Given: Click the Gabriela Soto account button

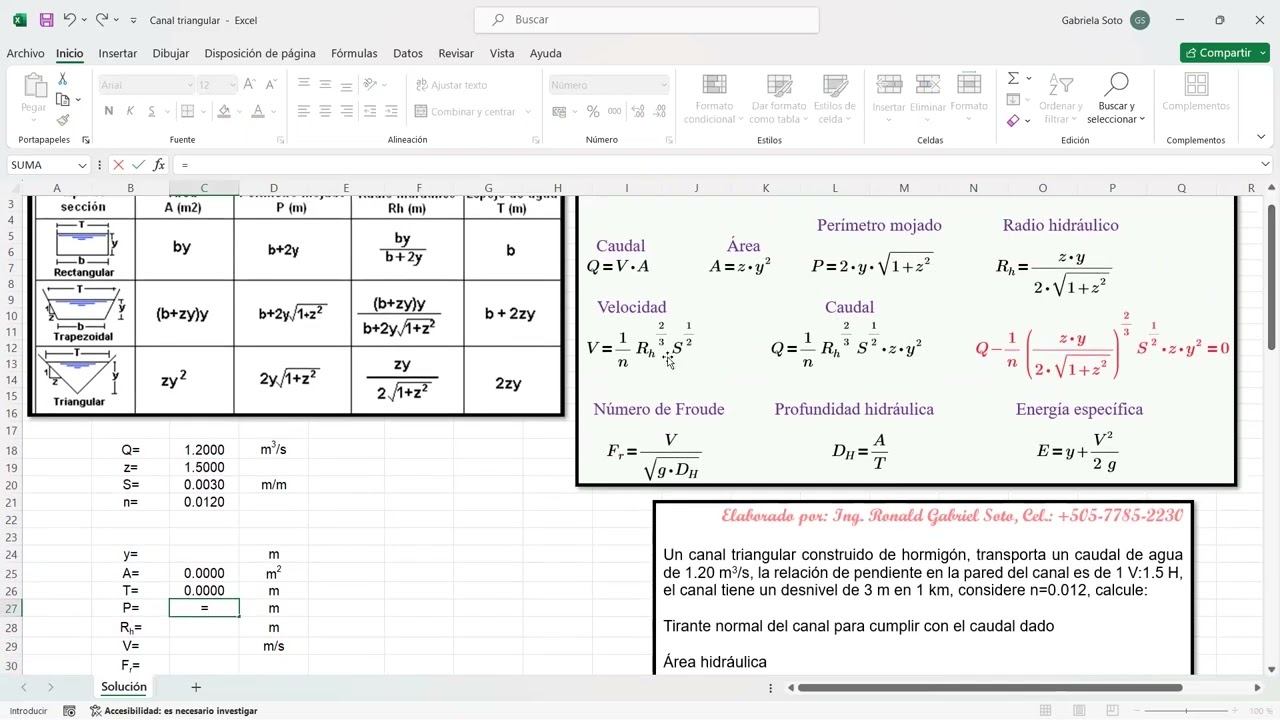Looking at the screenshot, I should click(1105, 20).
